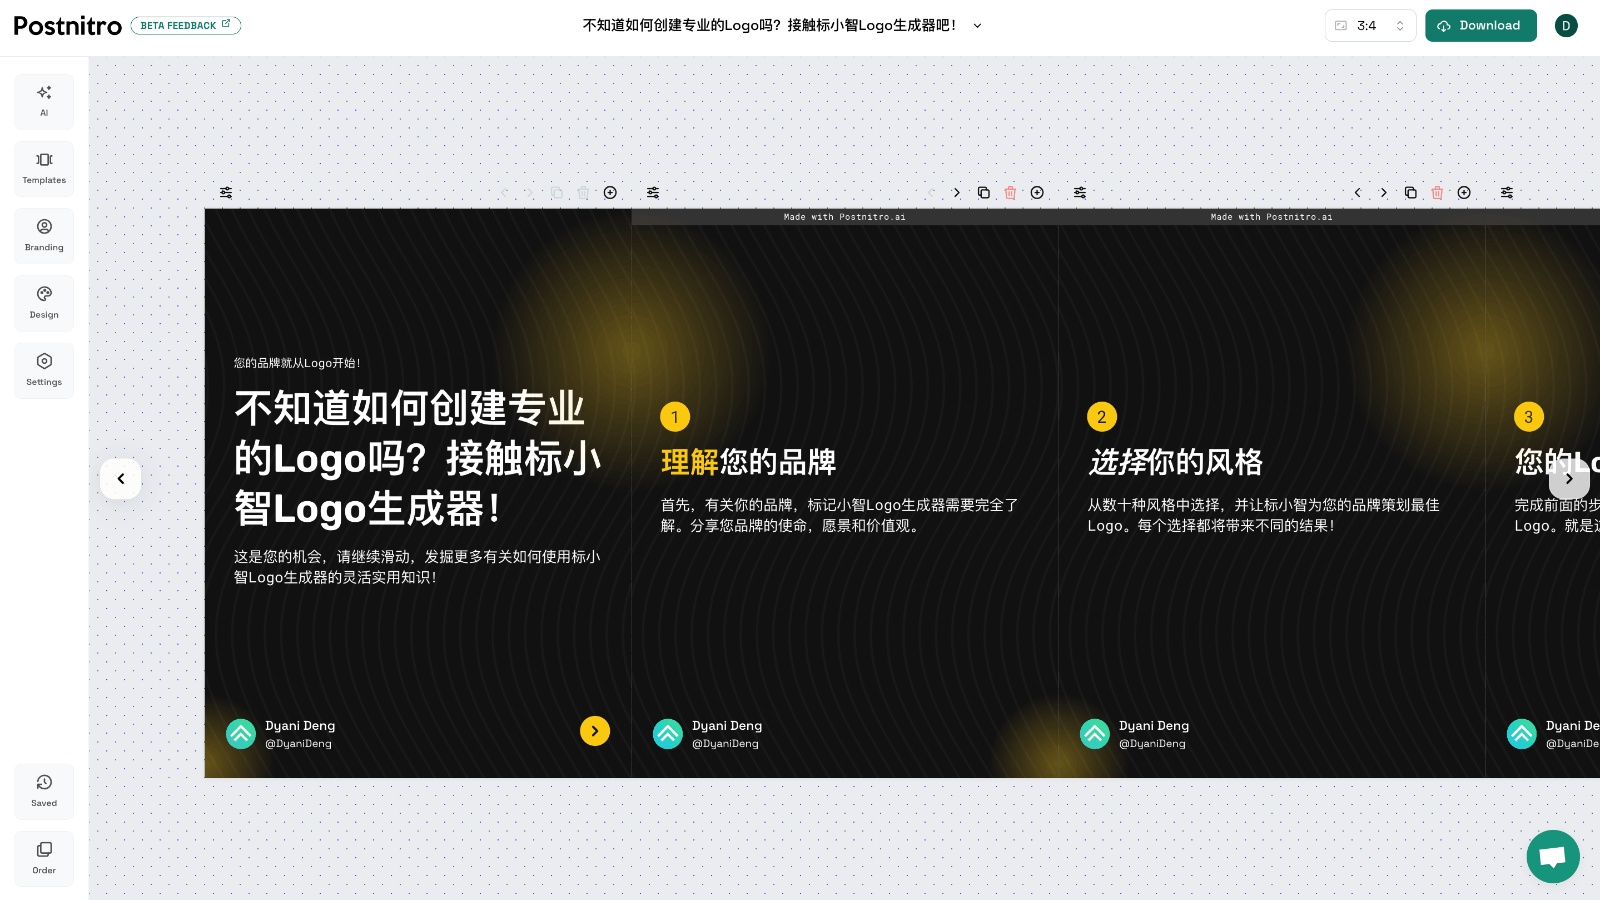Open the Beta Feedback link
Screen dimensions: 1600x900
point(186,25)
